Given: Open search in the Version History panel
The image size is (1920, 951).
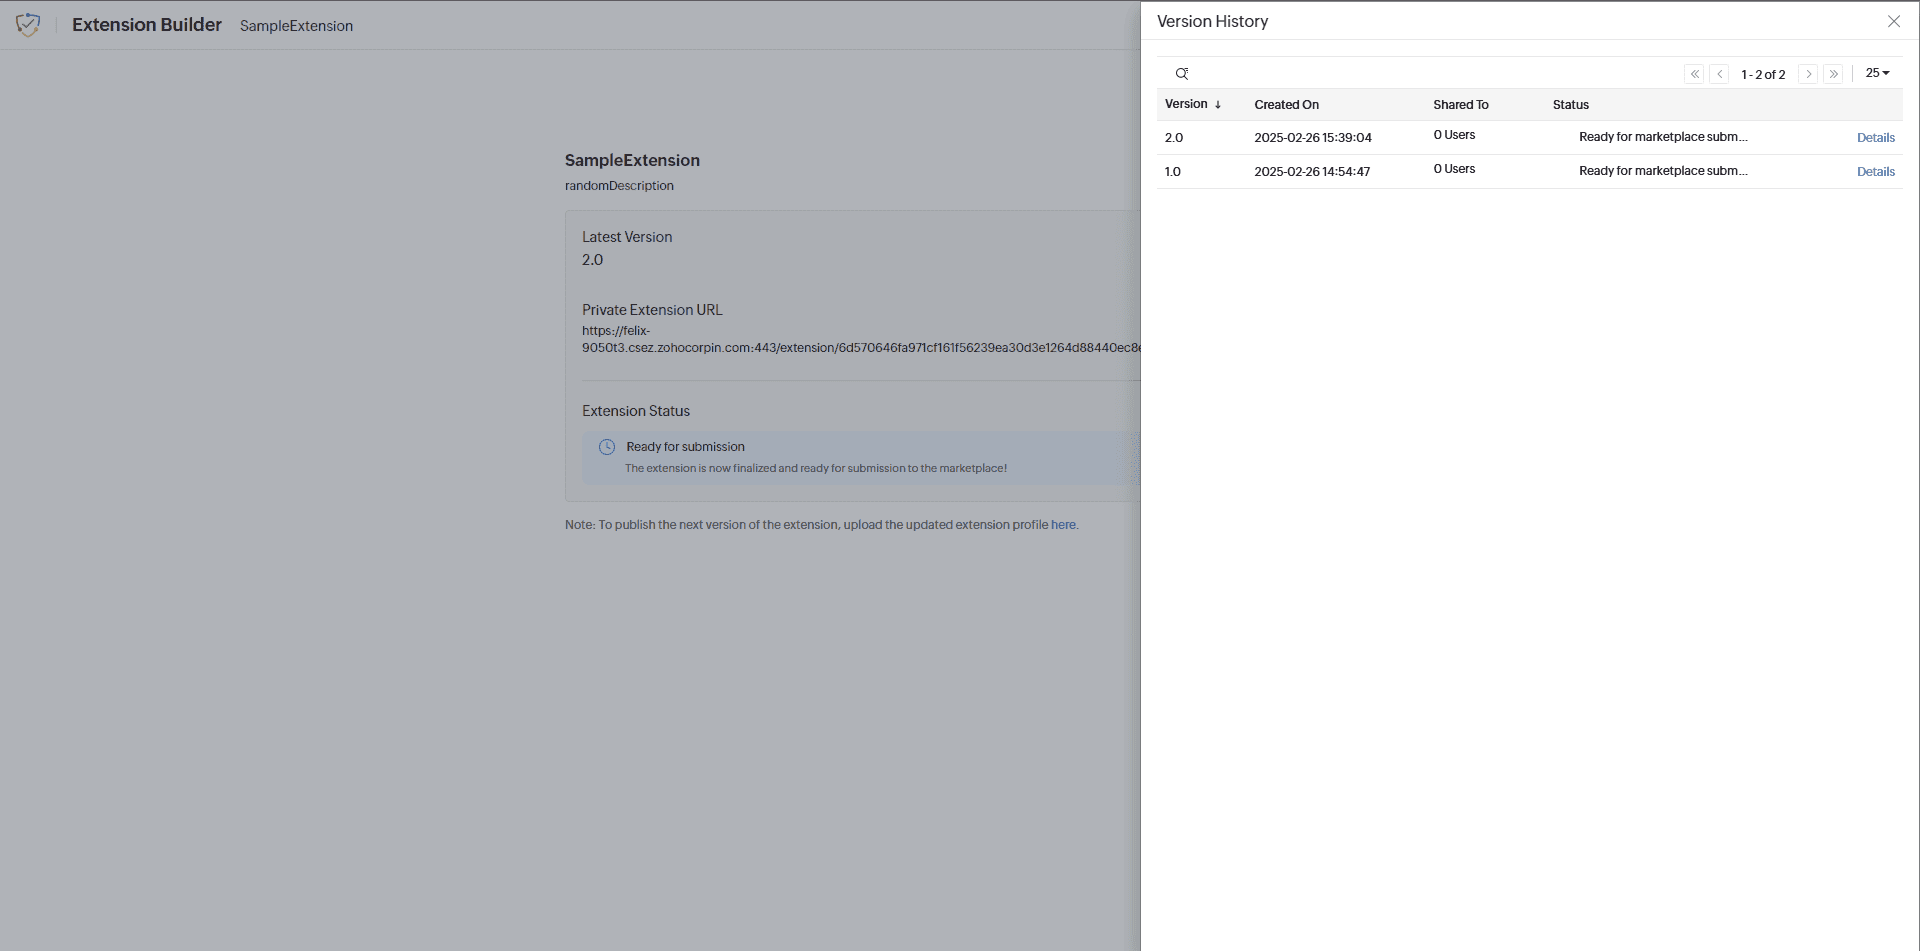Looking at the screenshot, I should [x=1184, y=73].
